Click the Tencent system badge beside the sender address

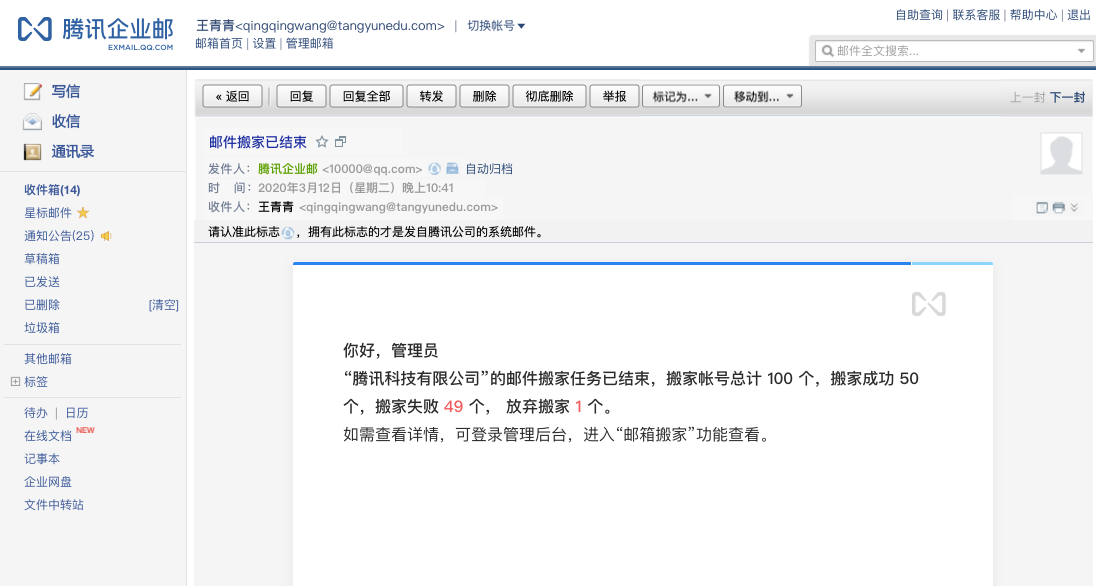point(434,169)
